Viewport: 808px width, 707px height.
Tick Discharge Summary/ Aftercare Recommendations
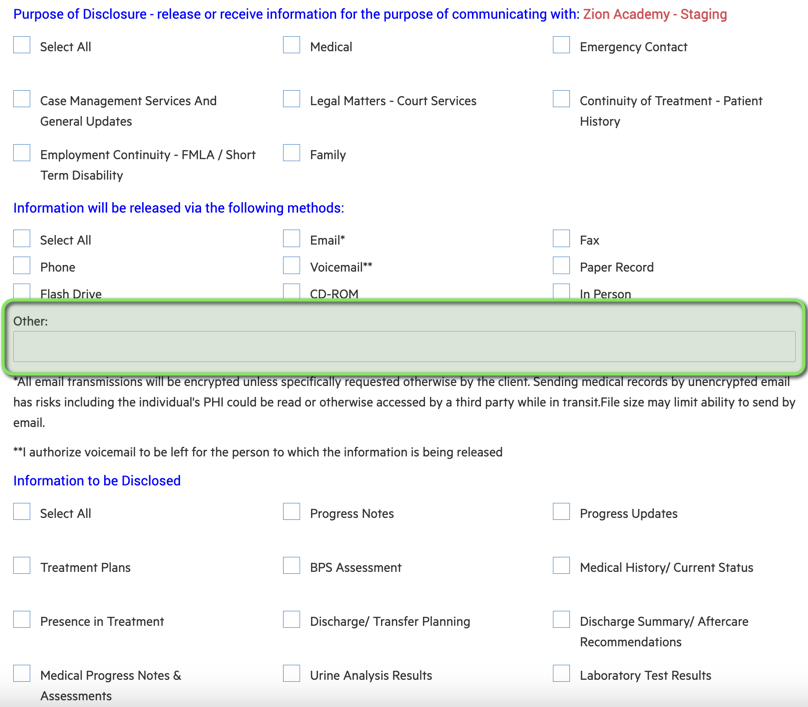[561, 619]
